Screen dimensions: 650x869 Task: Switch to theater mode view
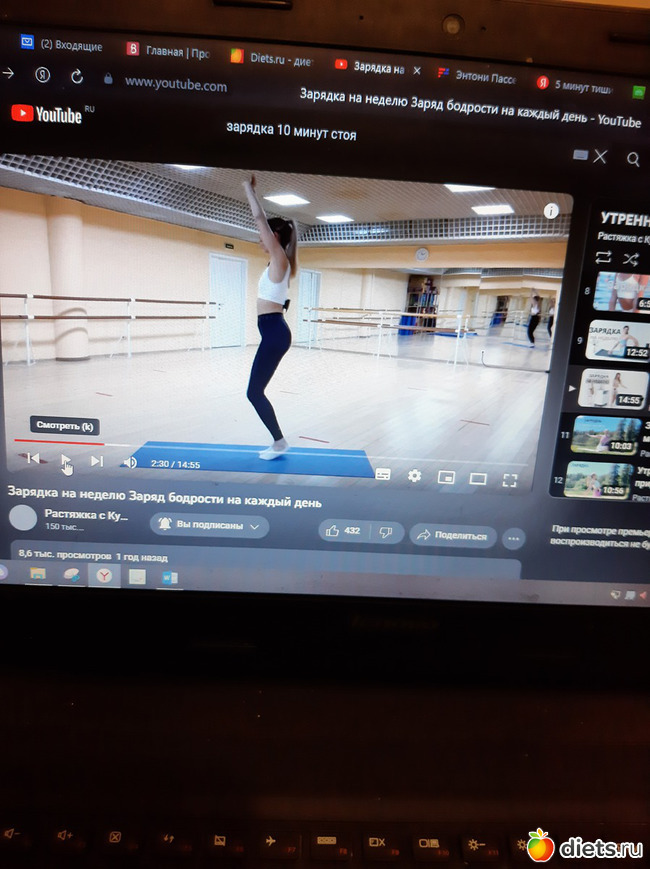click(x=478, y=479)
